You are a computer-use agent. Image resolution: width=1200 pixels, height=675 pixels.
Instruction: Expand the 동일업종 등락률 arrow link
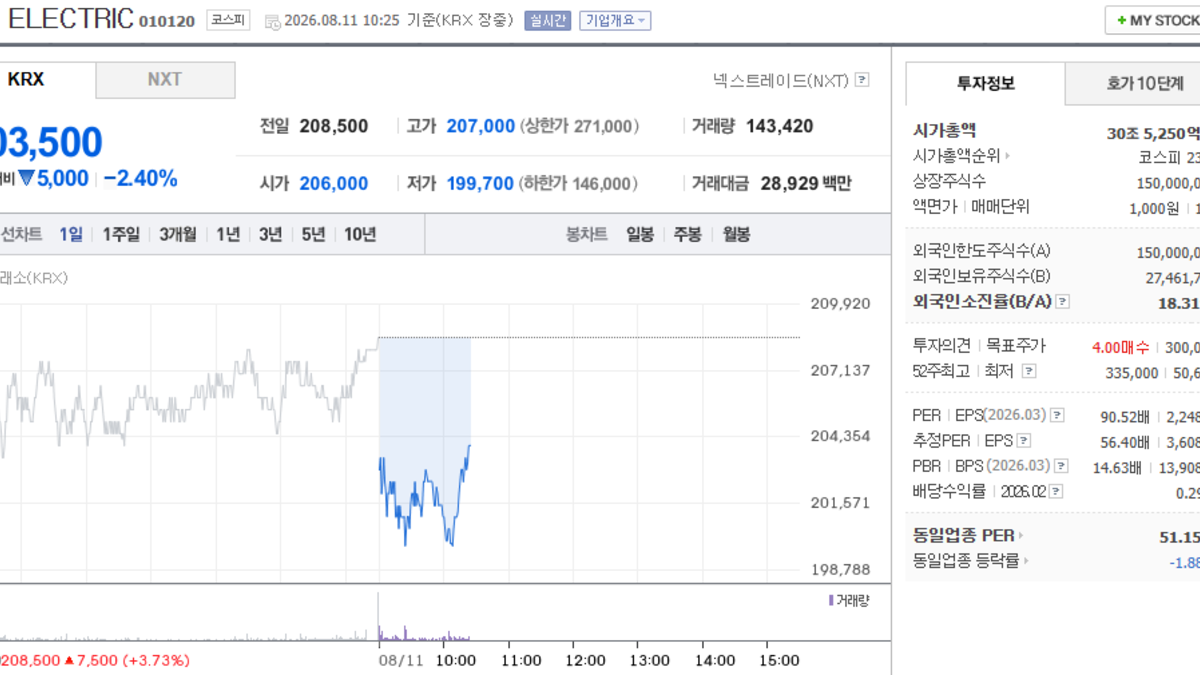click(x=1026, y=562)
